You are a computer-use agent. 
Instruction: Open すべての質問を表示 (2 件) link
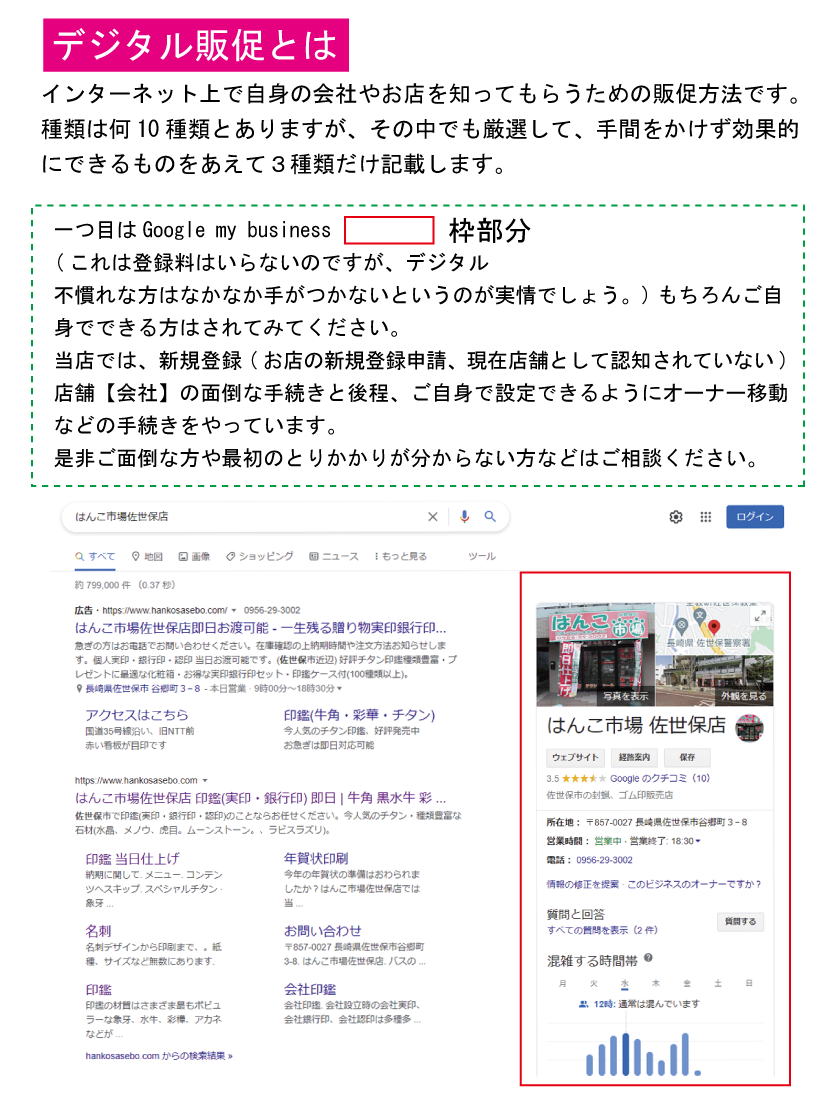point(602,930)
